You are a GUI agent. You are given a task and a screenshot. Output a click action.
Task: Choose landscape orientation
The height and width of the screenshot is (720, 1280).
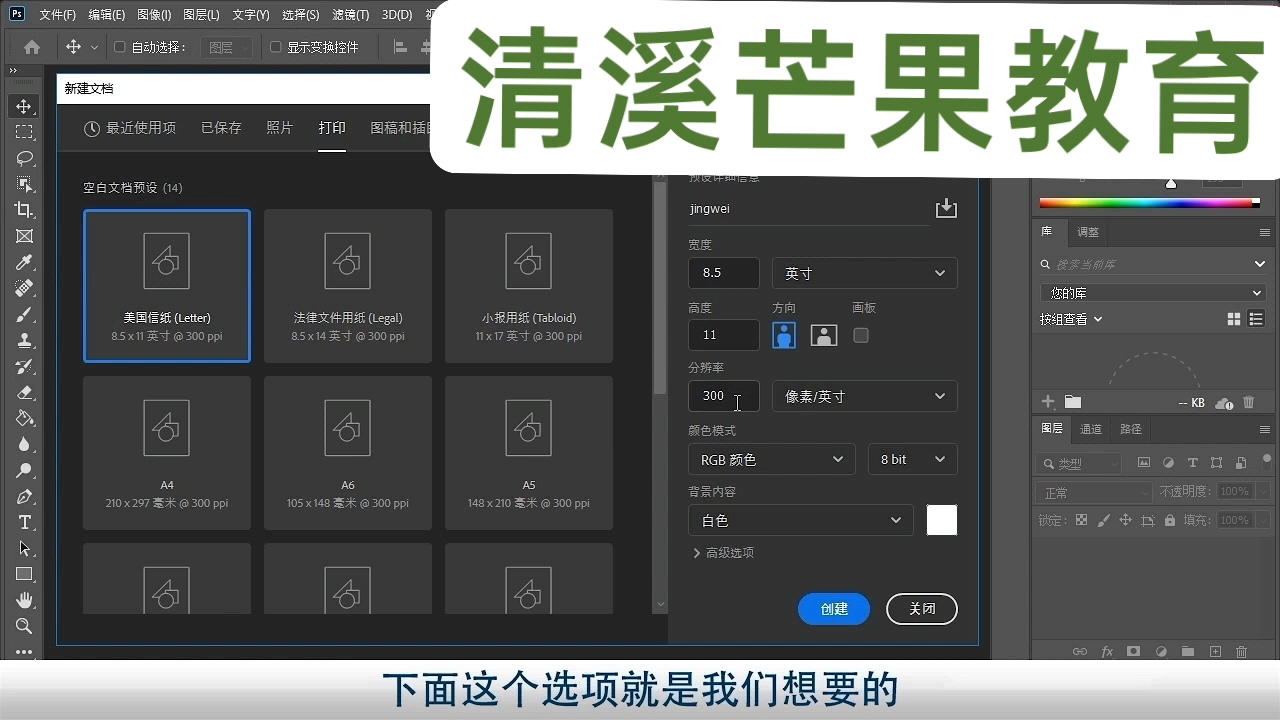coord(824,335)
